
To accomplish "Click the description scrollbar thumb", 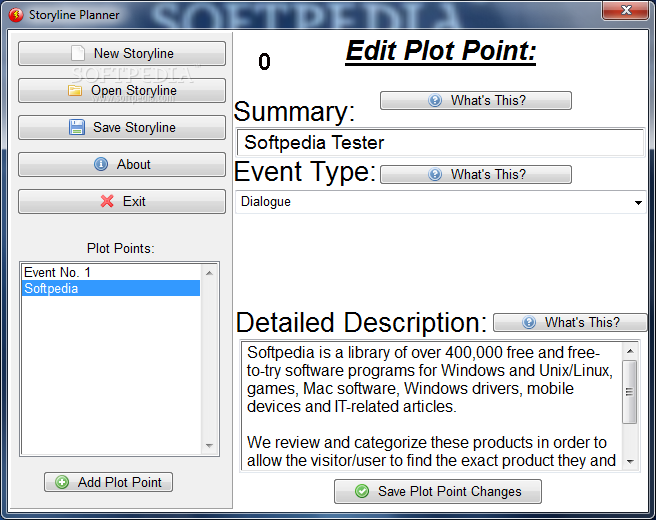I will coord(630,392).
